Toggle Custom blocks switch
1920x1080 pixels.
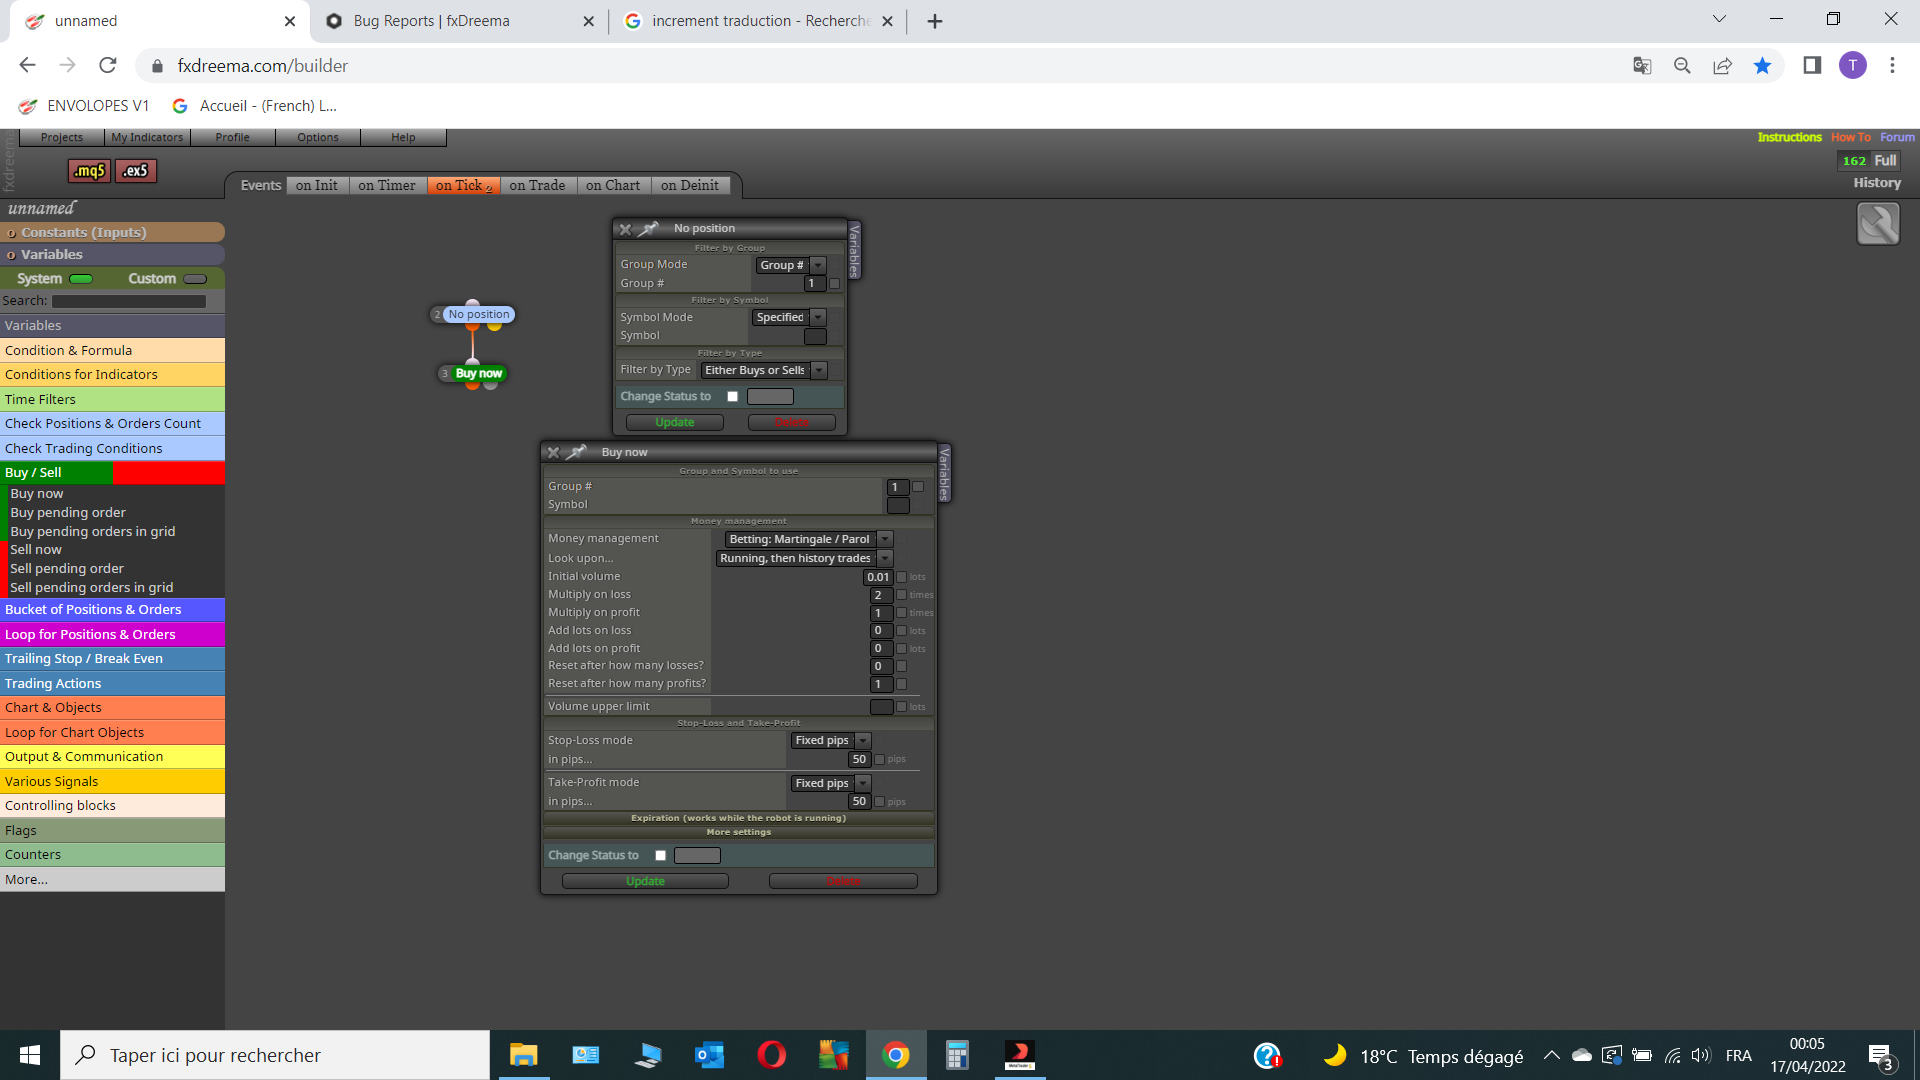(195, 279)
